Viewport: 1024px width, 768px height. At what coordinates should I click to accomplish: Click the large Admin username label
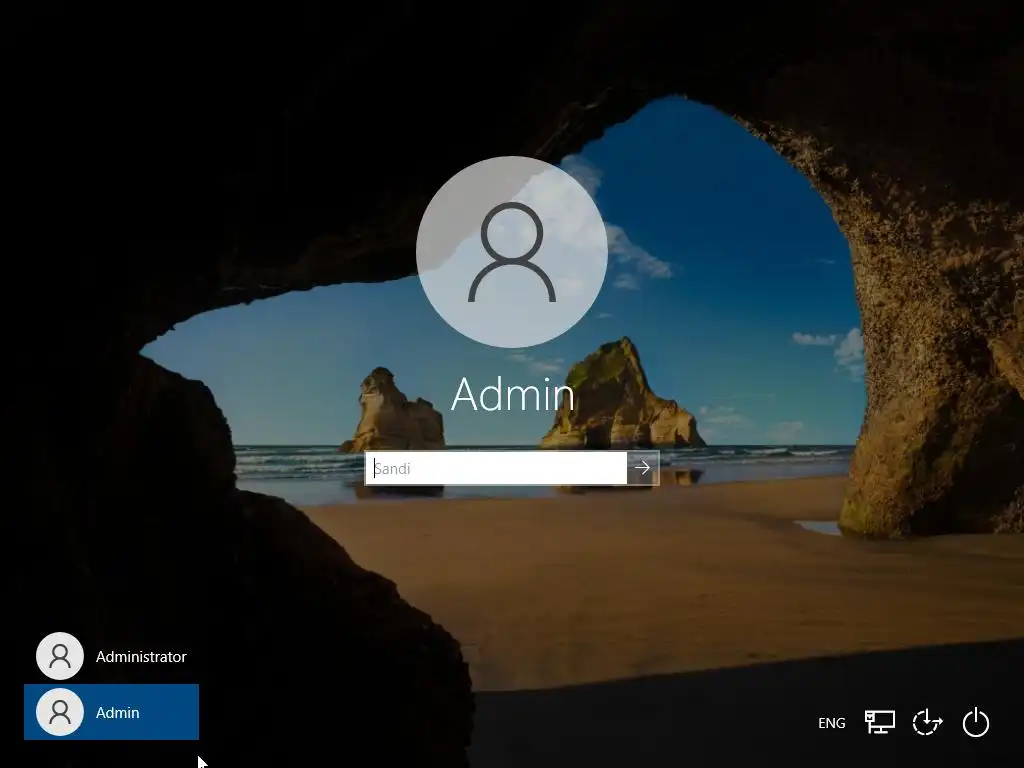coord(513,394)
